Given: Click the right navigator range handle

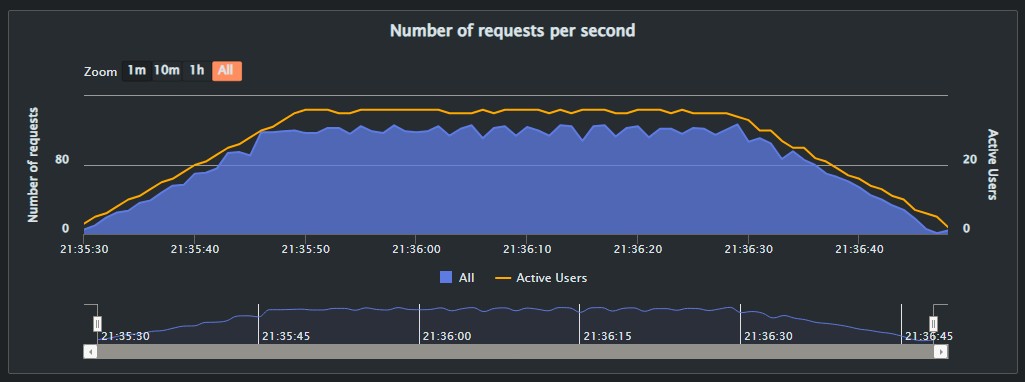Looking at the screenshot, I should [x=933, y=324].
